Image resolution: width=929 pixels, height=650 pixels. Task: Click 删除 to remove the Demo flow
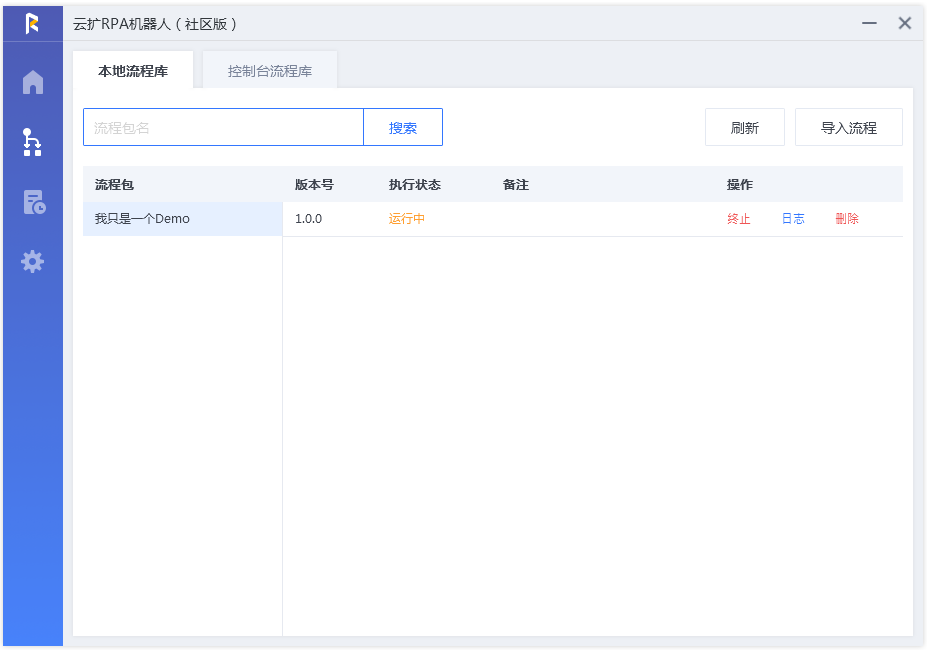pos(847,219)
